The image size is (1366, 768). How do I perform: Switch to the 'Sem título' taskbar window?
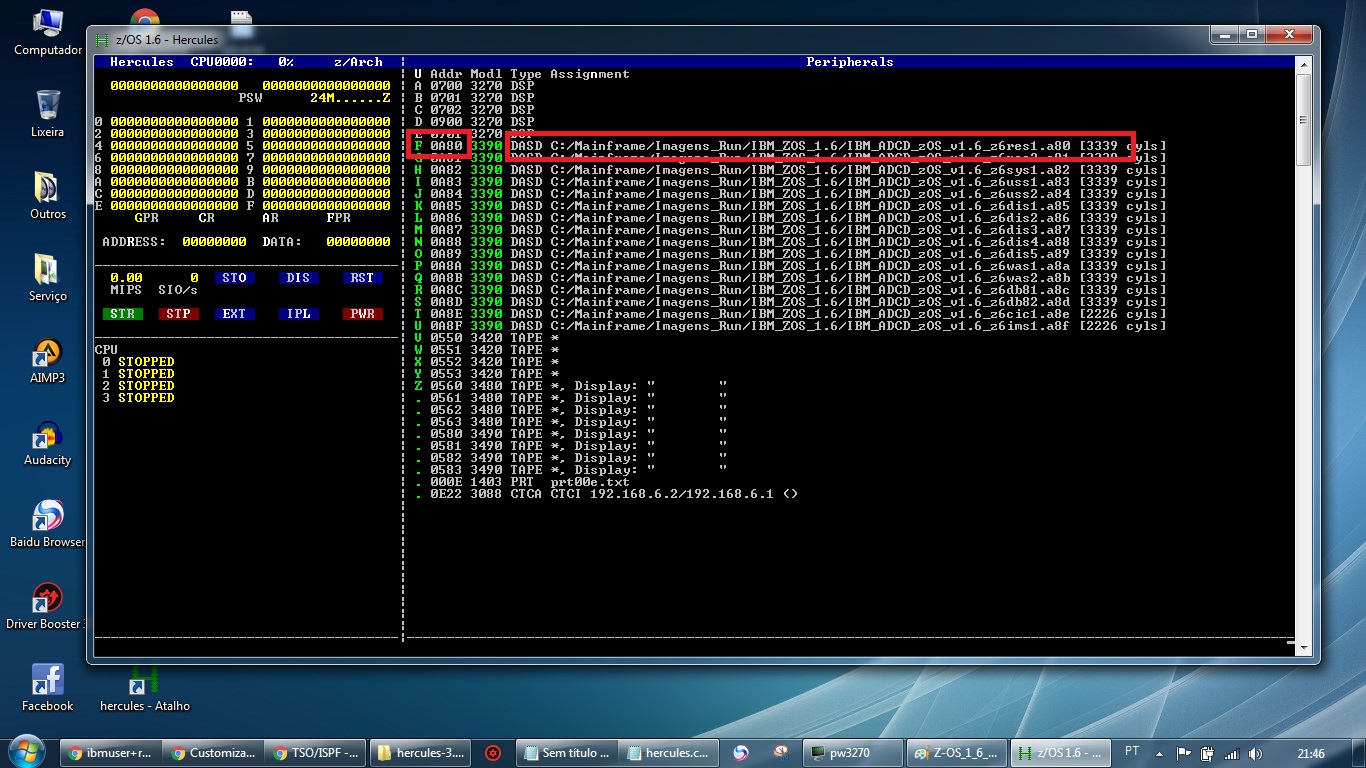click(565, 753)
